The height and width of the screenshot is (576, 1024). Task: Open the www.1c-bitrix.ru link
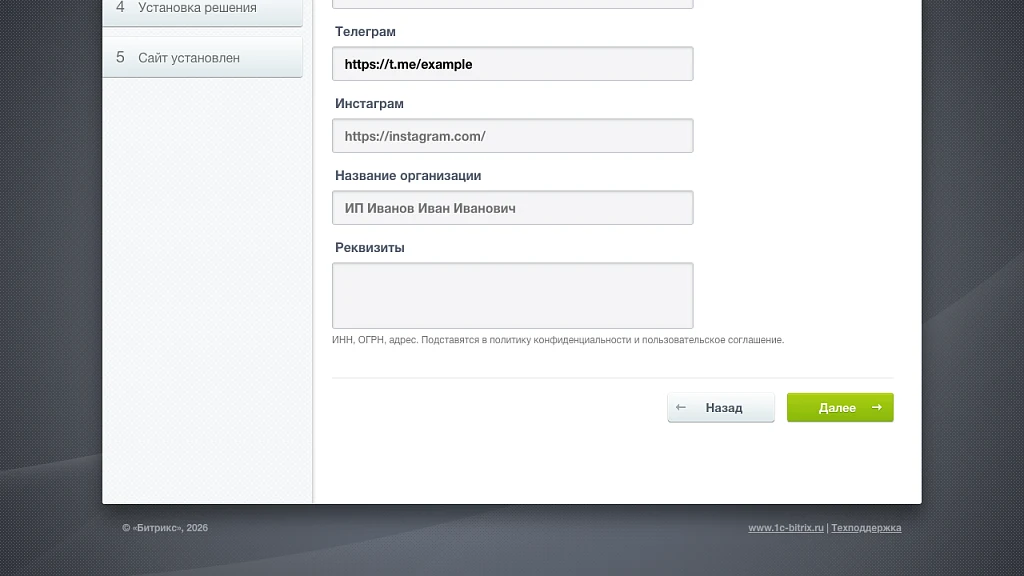coord(786,528)
